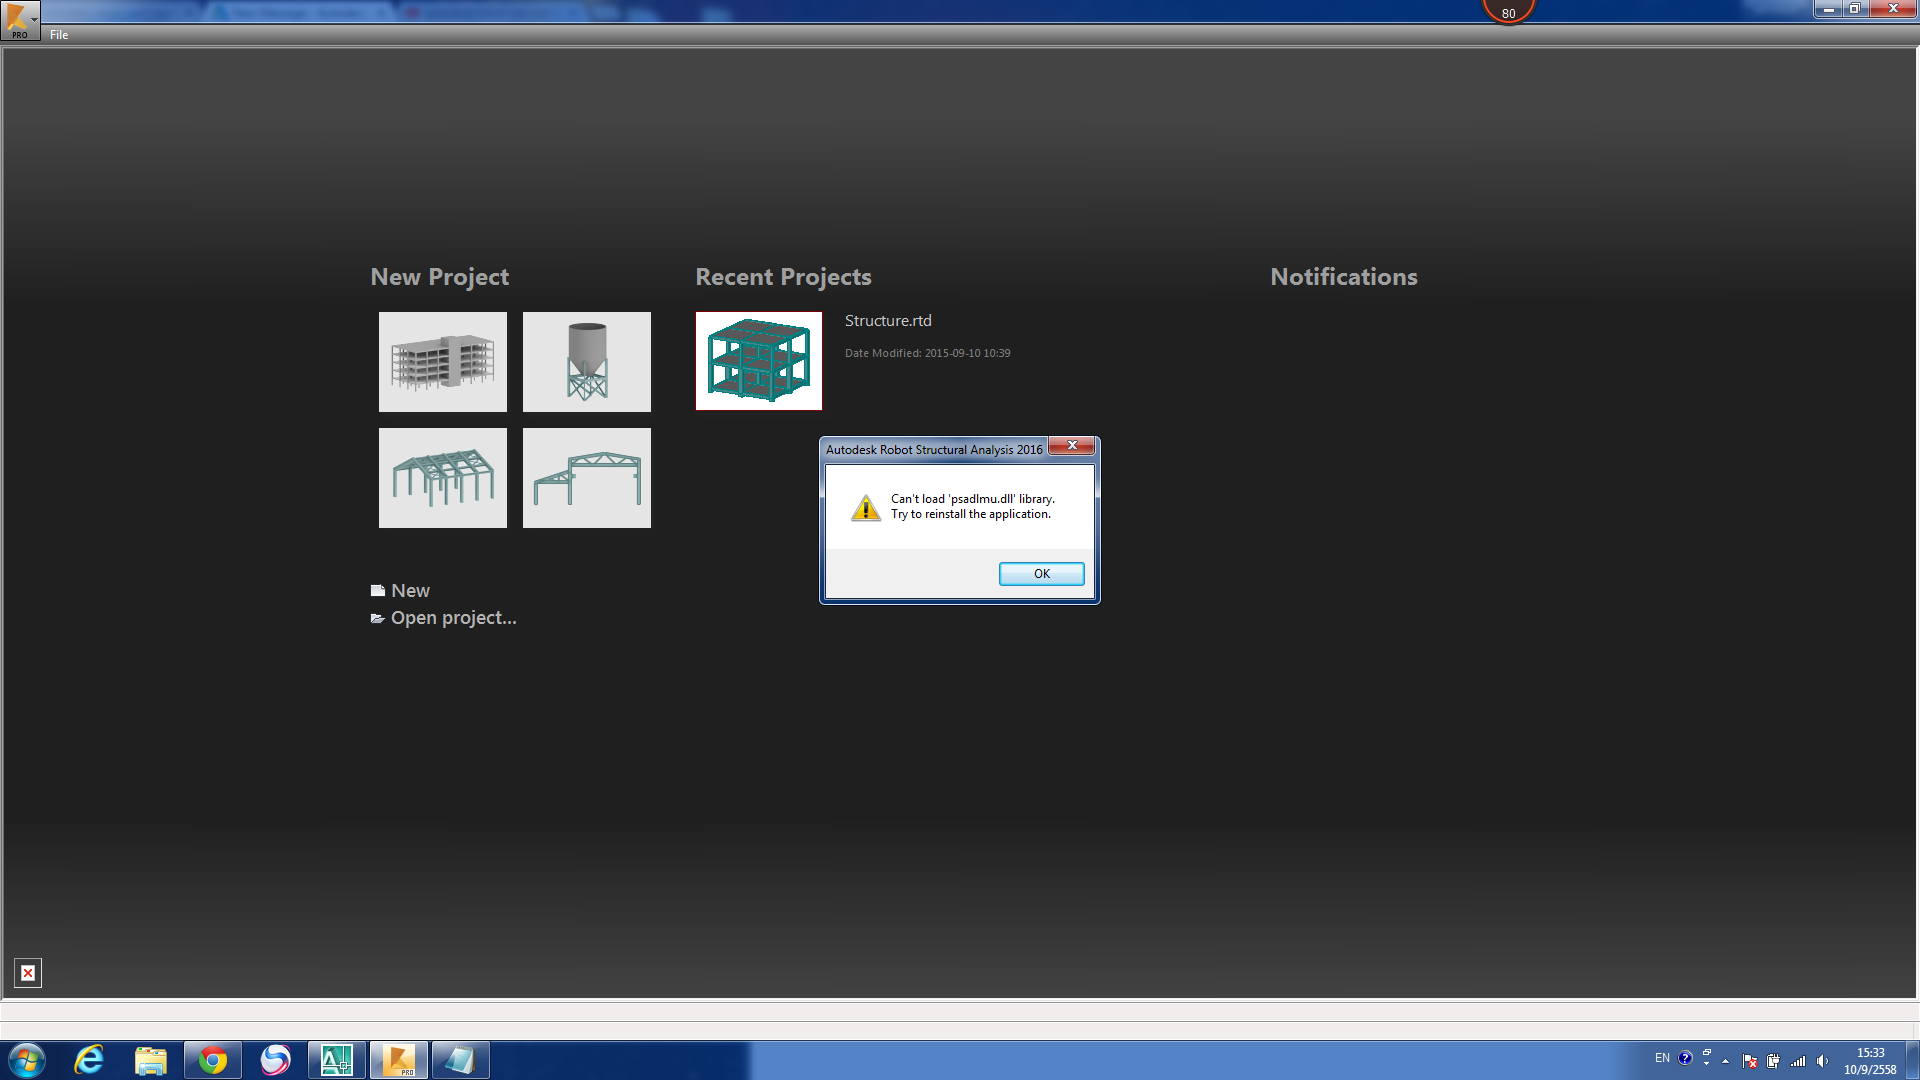Viewport: 1920px width, 1080px height.
Task: Open Windows Explorer from taskbar
Action: 151,1060
